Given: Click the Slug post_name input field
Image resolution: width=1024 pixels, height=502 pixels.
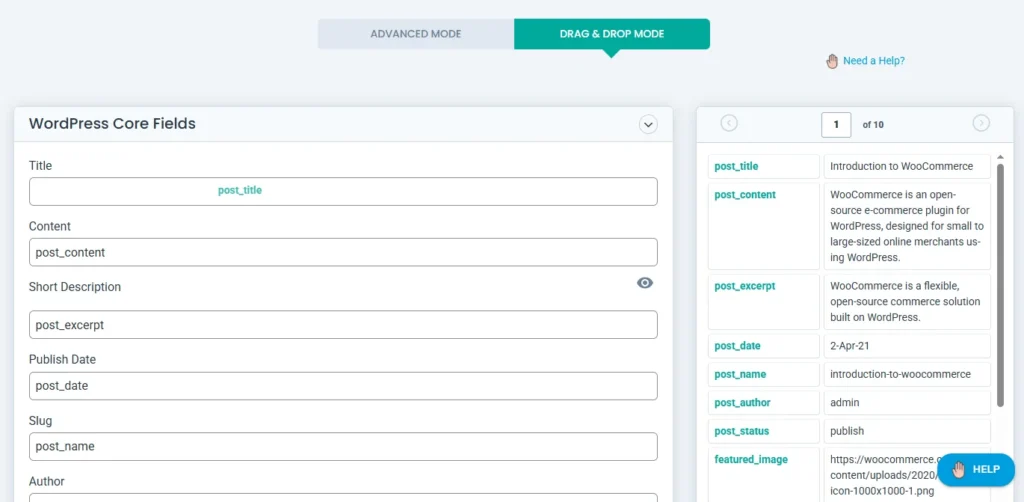Looking at the screenshot, I should tap(343, 446).
